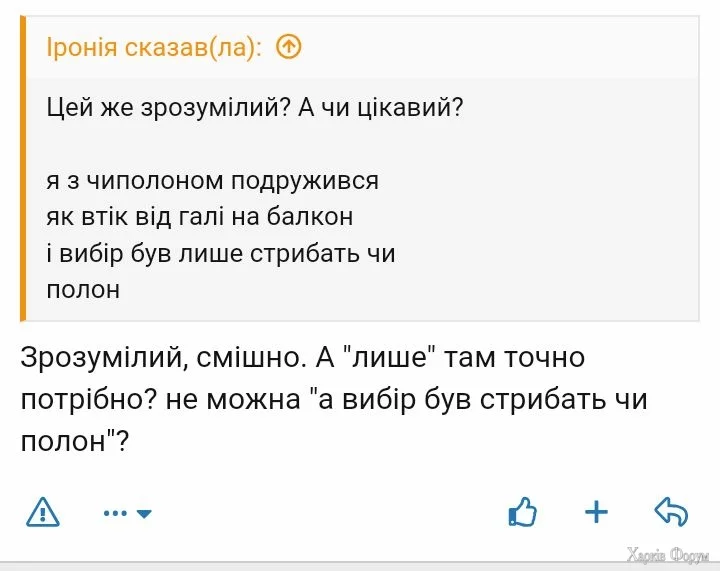The height and width of the screenshot is (571, 720).
Task: Like the post with thumbs-up icon
Action: pyautogui.click(x=522, y=512)
